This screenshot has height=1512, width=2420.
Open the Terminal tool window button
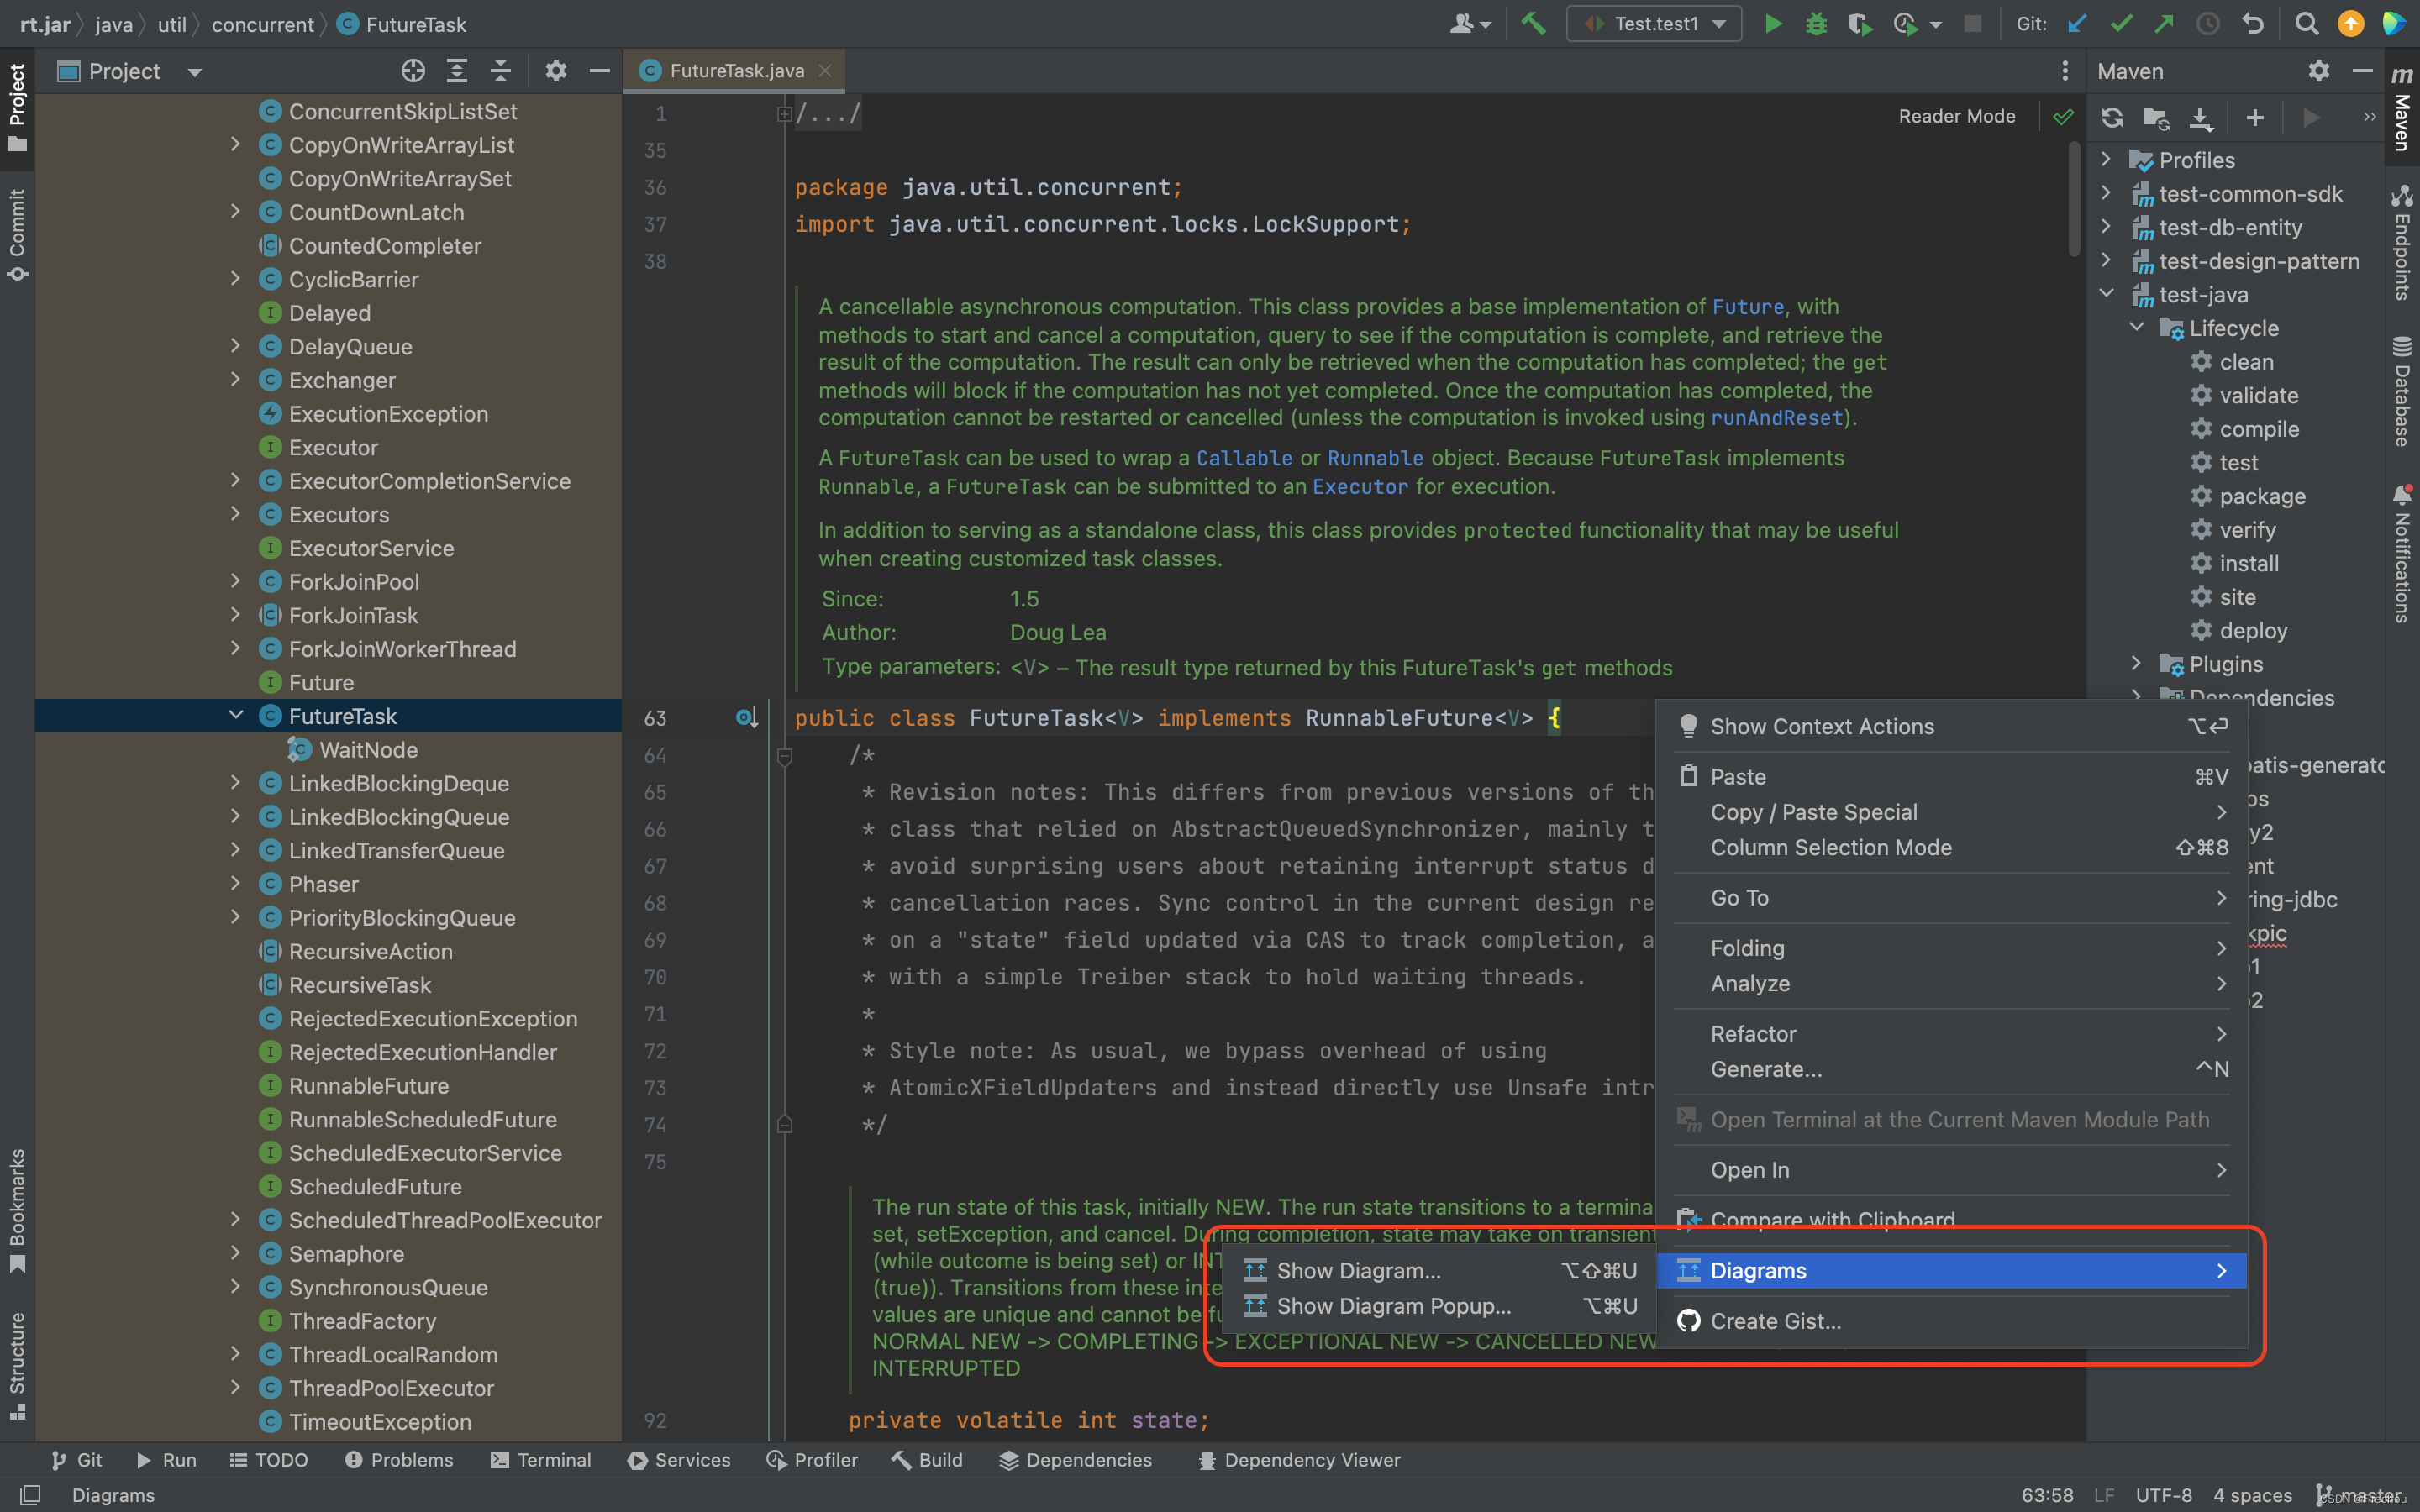point(541,1460)
